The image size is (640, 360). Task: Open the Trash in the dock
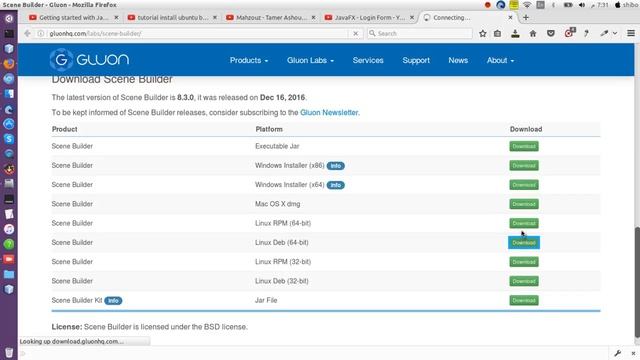tap(9, 352)
